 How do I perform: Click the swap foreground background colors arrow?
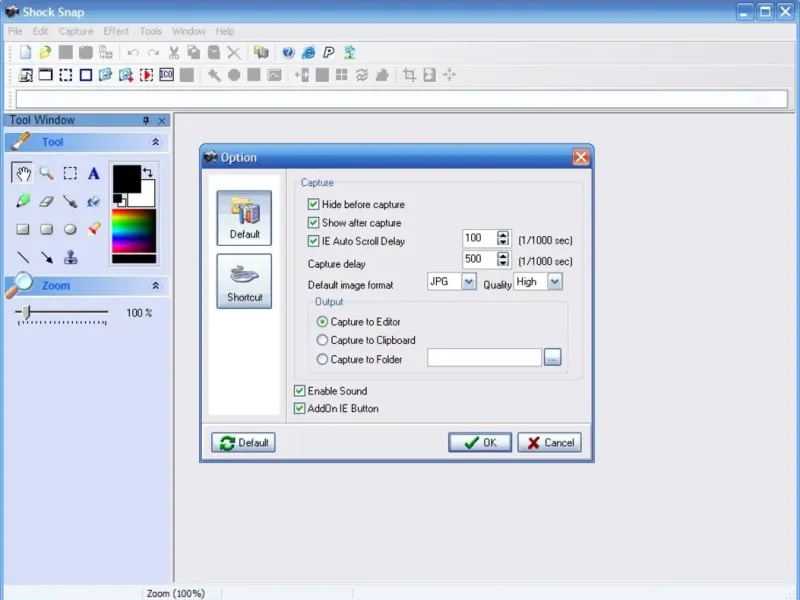148,172
